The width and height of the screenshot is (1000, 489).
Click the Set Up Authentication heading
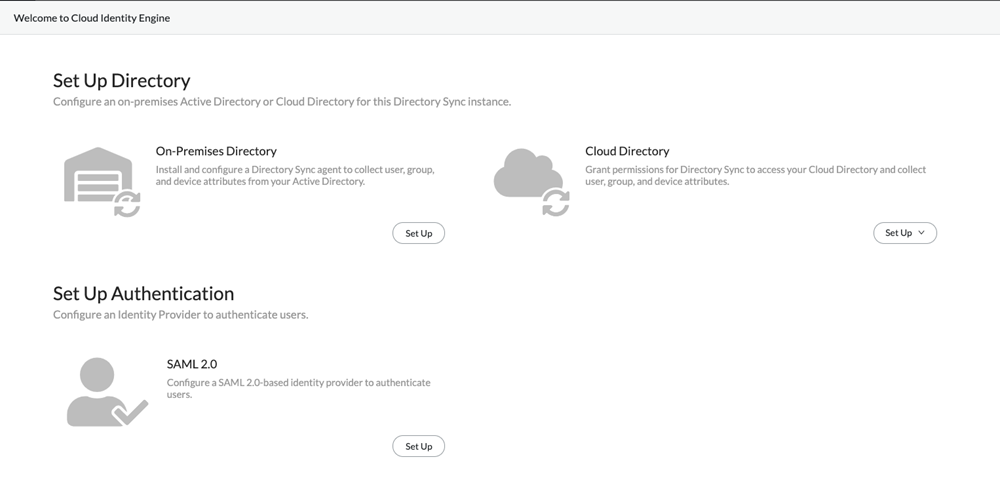pyautogui.click(x=143, y=294)
